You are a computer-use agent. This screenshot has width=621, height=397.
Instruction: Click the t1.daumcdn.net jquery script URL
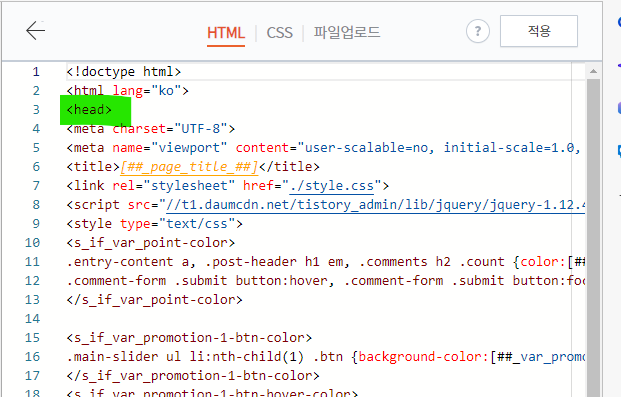(375, 205)
